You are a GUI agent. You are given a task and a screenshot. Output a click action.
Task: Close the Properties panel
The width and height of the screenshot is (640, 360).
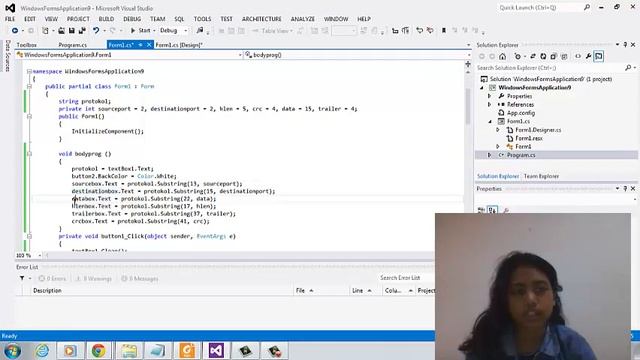[x=633, y=189]
